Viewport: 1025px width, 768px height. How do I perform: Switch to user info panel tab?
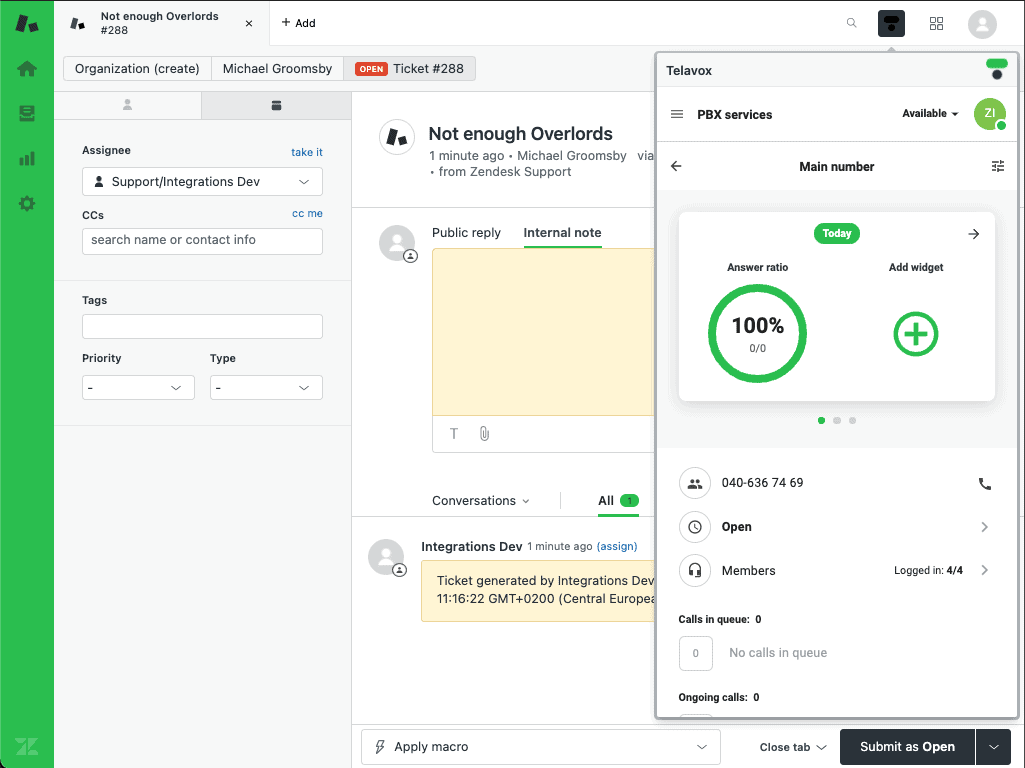pos(127,105)
